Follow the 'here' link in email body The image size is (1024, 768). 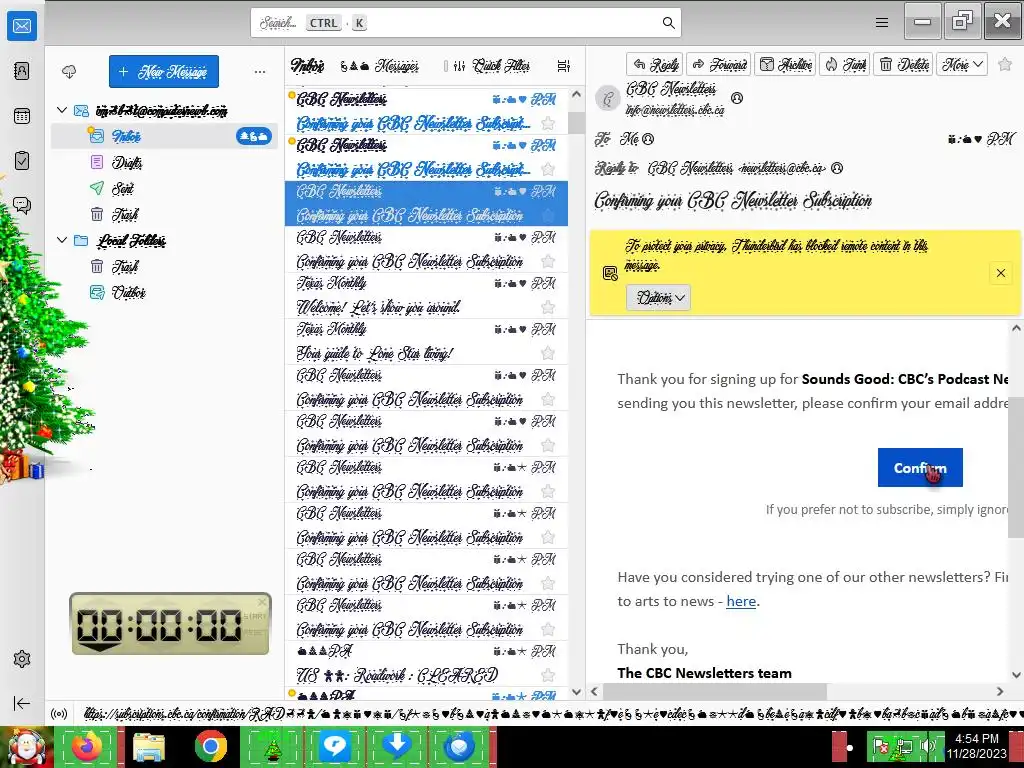point(741,601)
